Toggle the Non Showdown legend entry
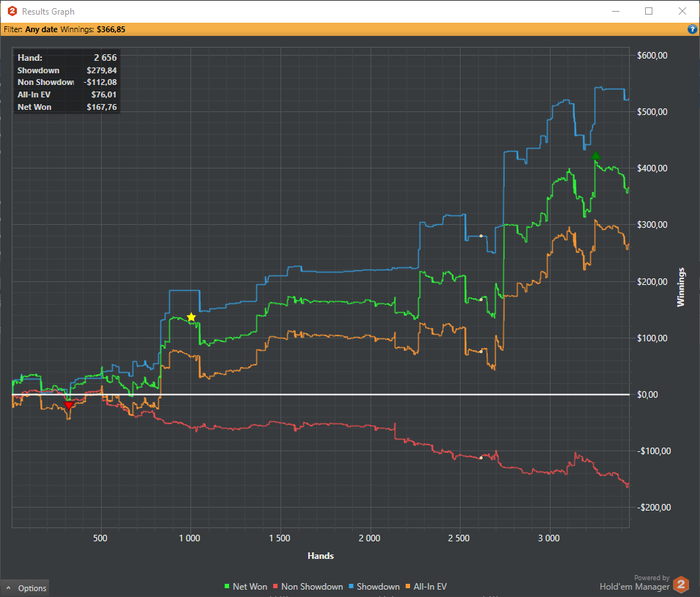Image resolution: width=700 pixels, height=597 pixels. [308, 586]
